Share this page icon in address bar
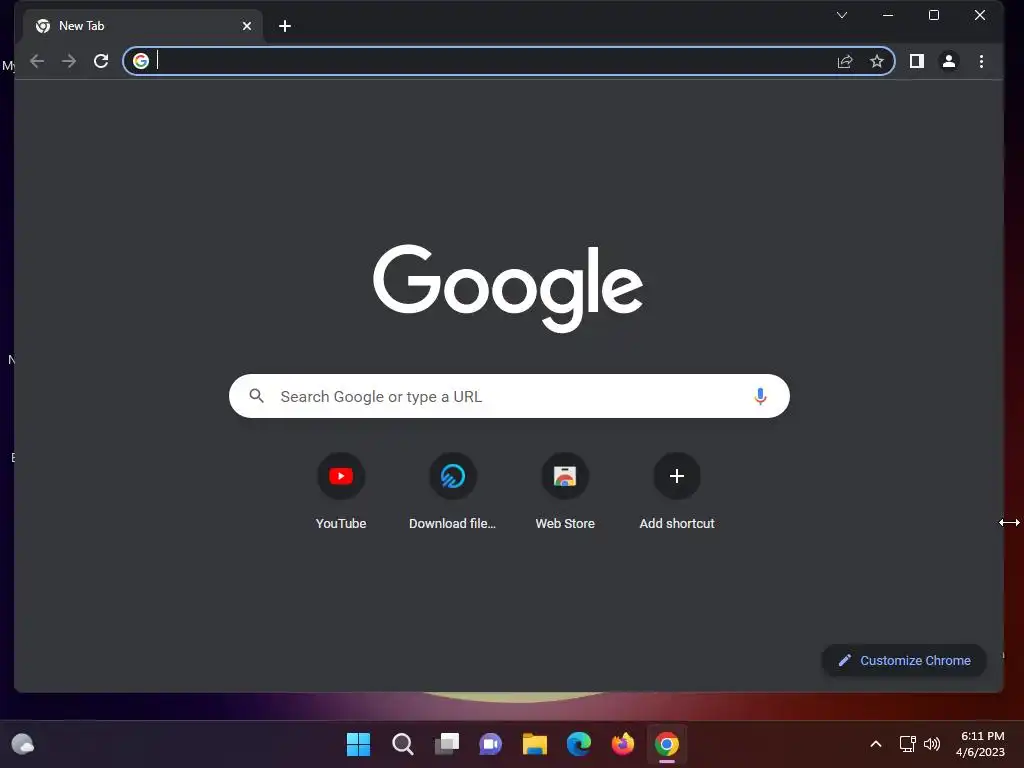 click(845, 61)
